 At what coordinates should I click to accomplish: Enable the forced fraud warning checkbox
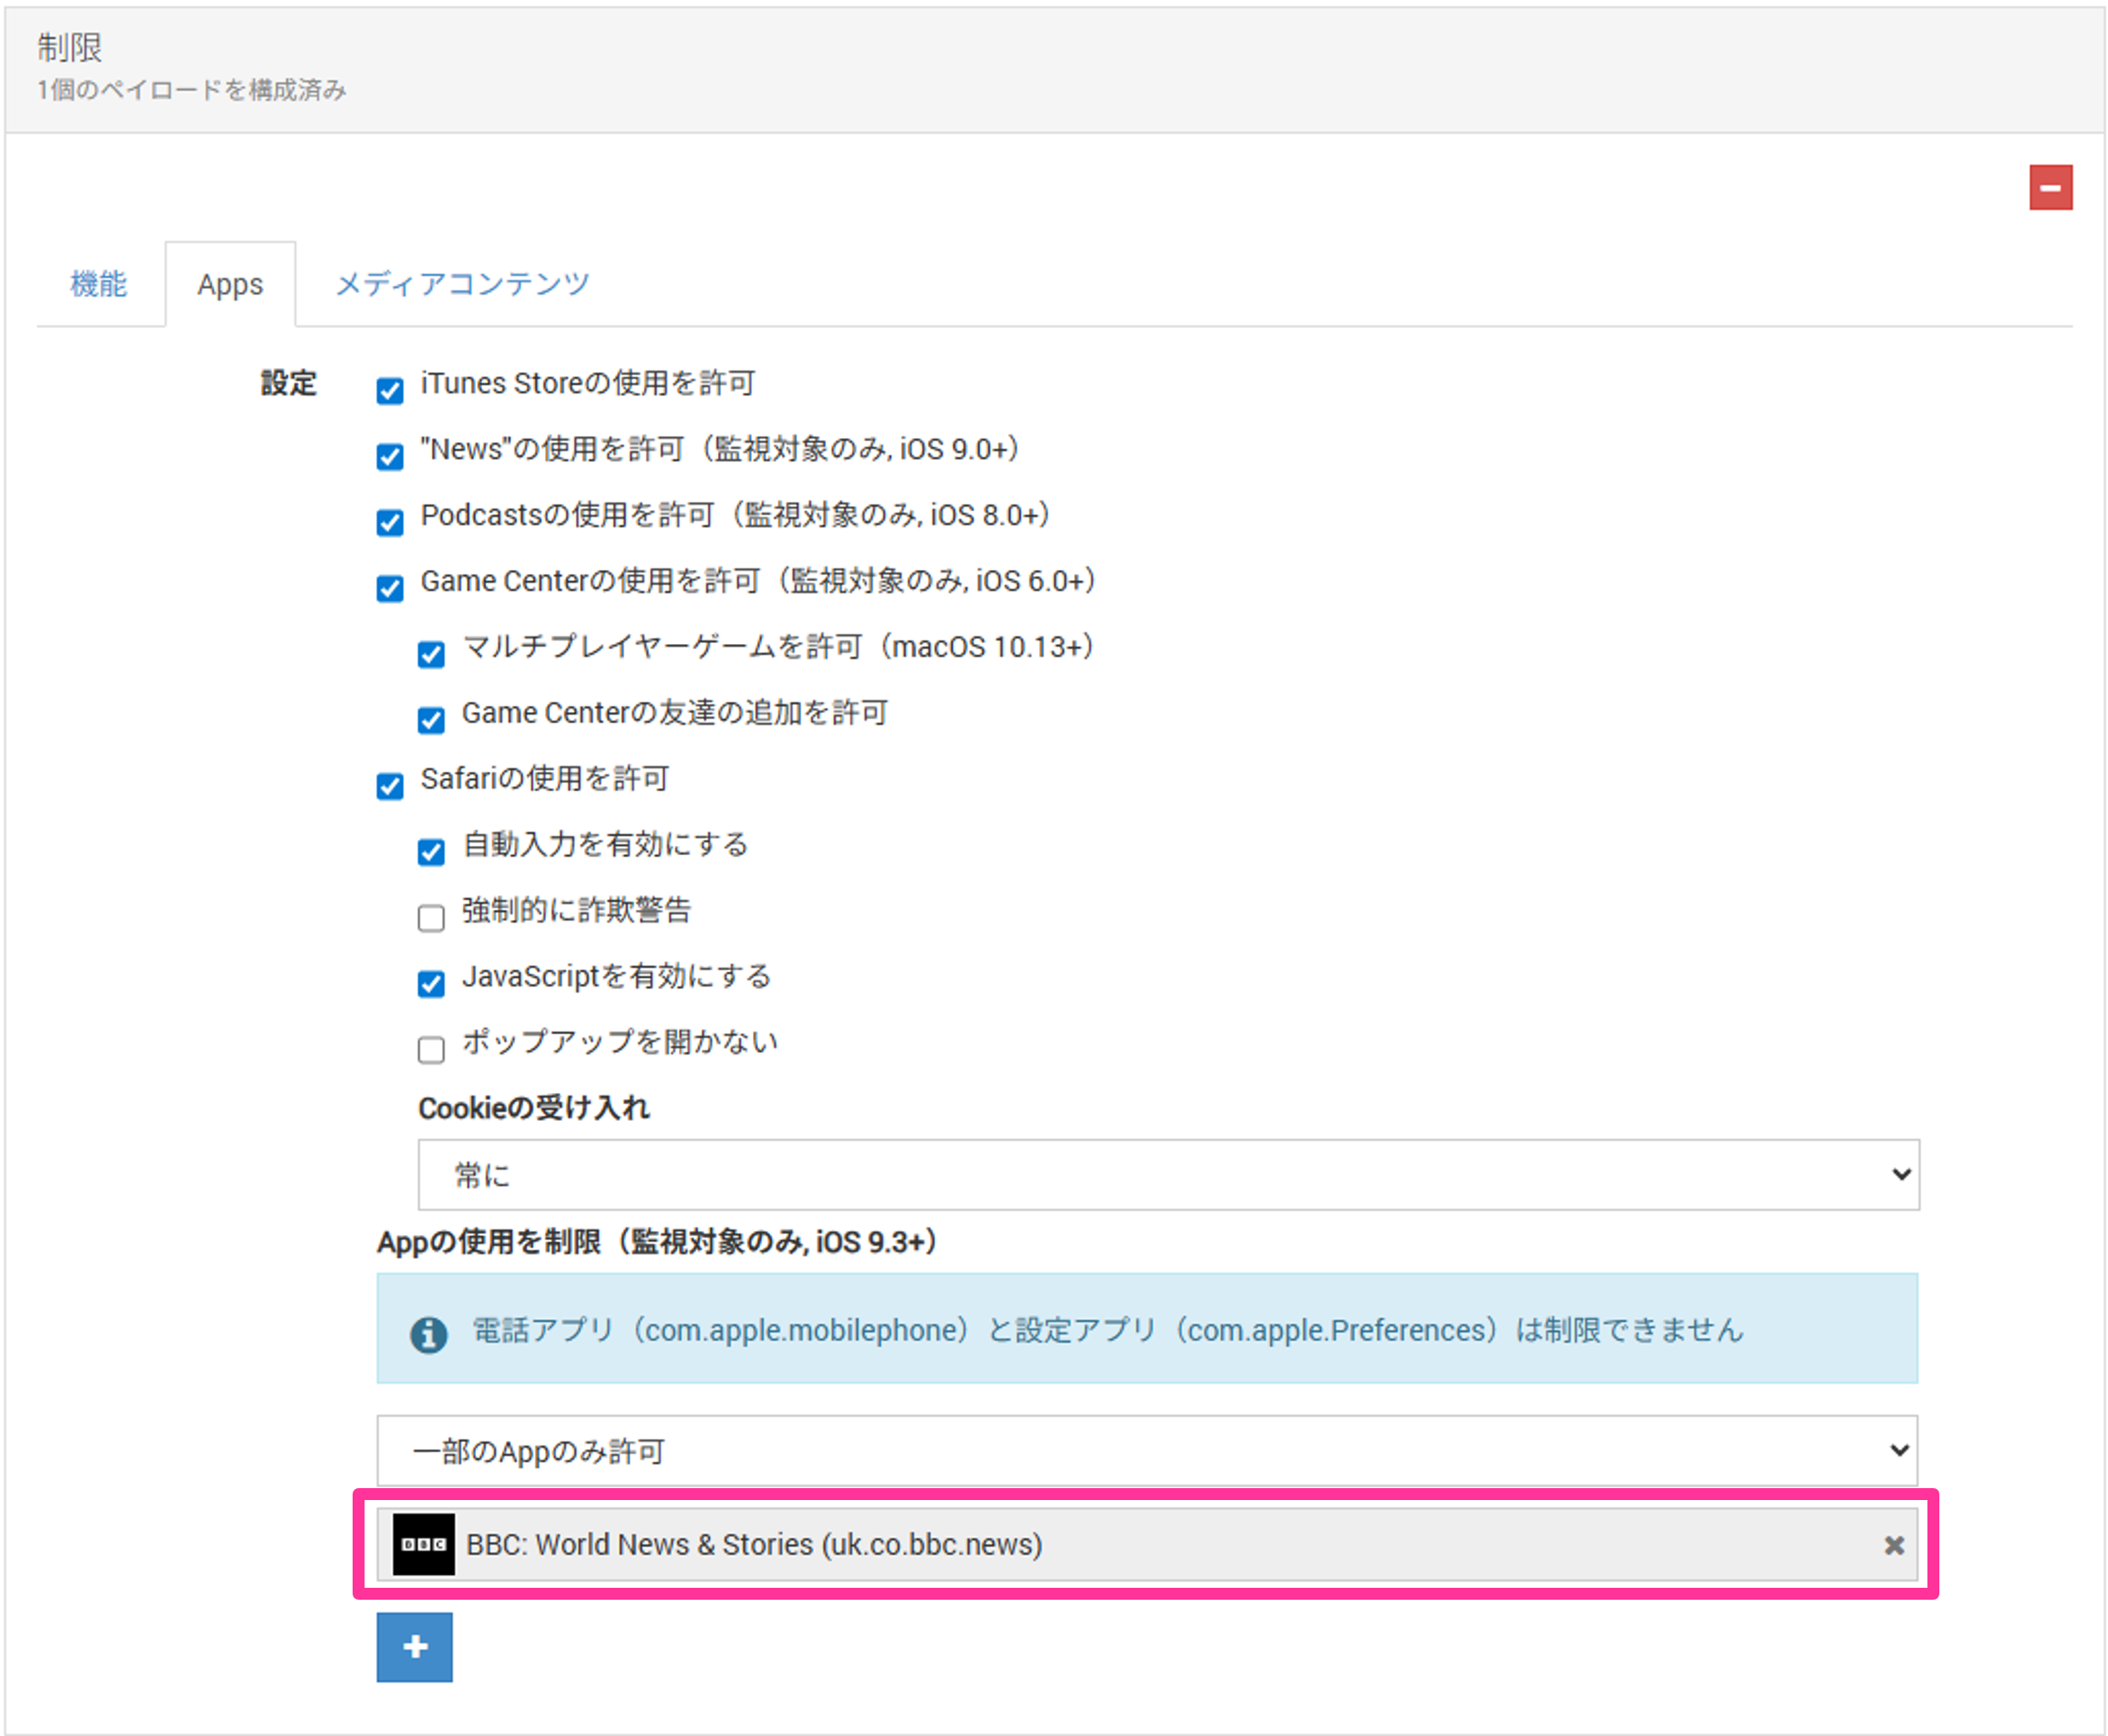(431, 918)
